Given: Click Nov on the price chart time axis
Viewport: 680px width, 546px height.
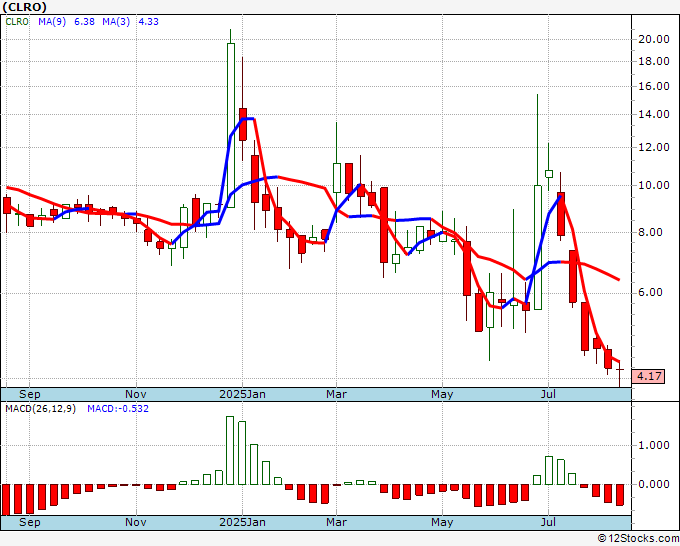Looking at the screenshot, I should click(136, 394).
